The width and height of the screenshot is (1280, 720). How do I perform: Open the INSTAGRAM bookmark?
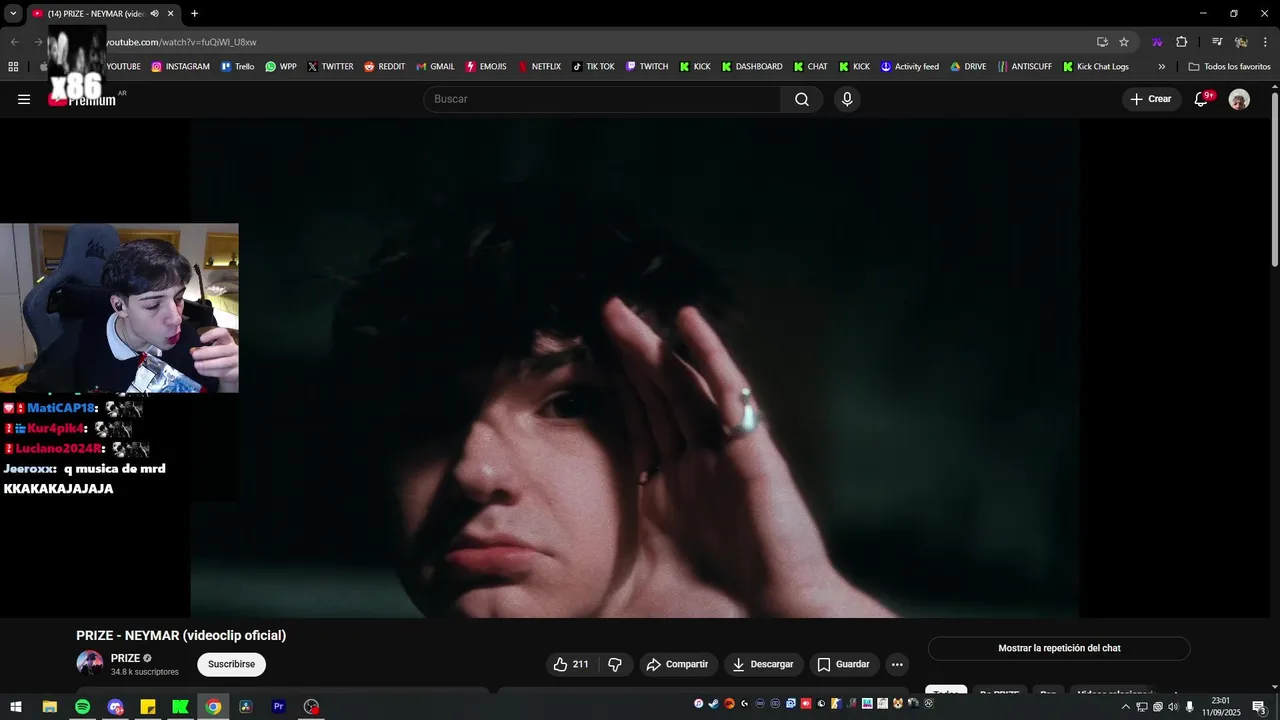point(181,67)
